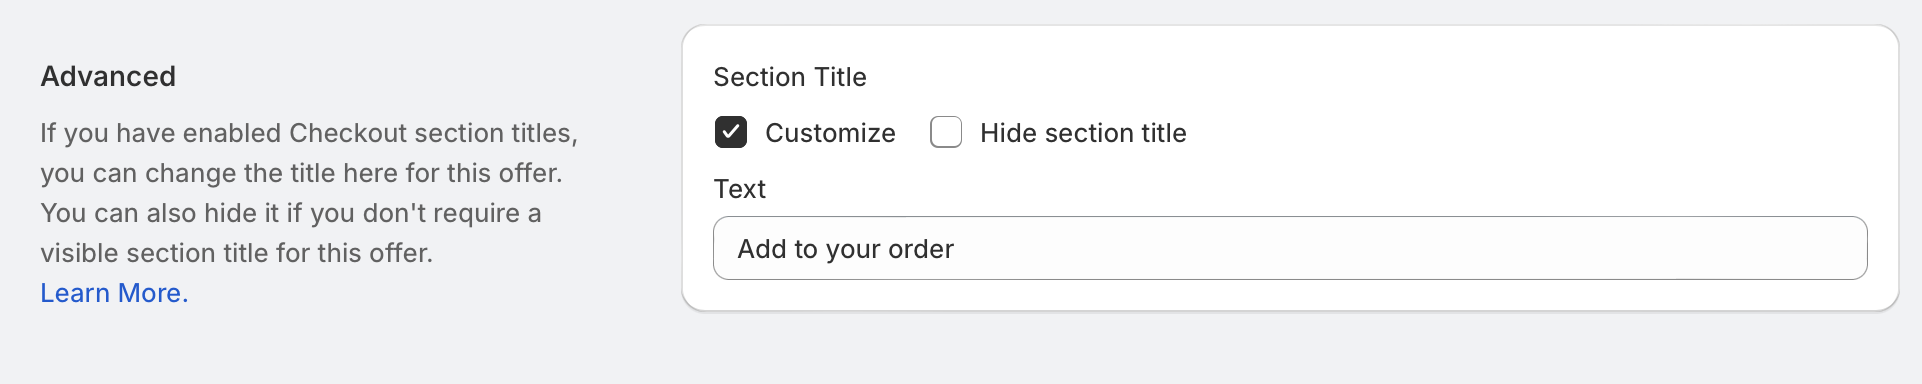Focus the section title Text input field
The width and height of the screenshot is (1922, 384).
(1290, 248)
